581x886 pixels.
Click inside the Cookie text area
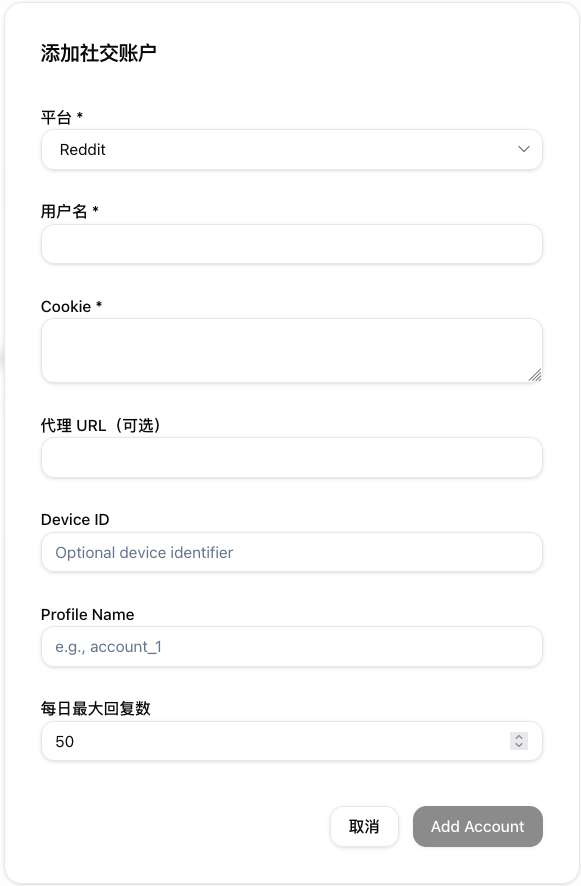[291, 350]
